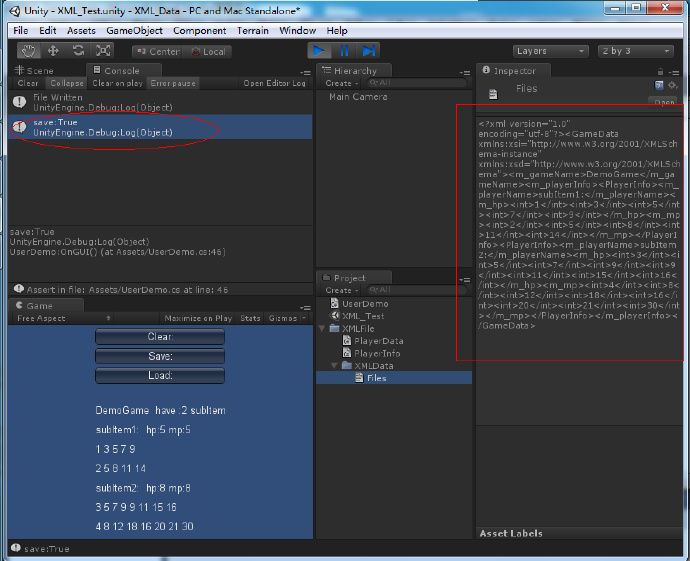Open the 2 by 3 layout dropdown

point(635,51)
